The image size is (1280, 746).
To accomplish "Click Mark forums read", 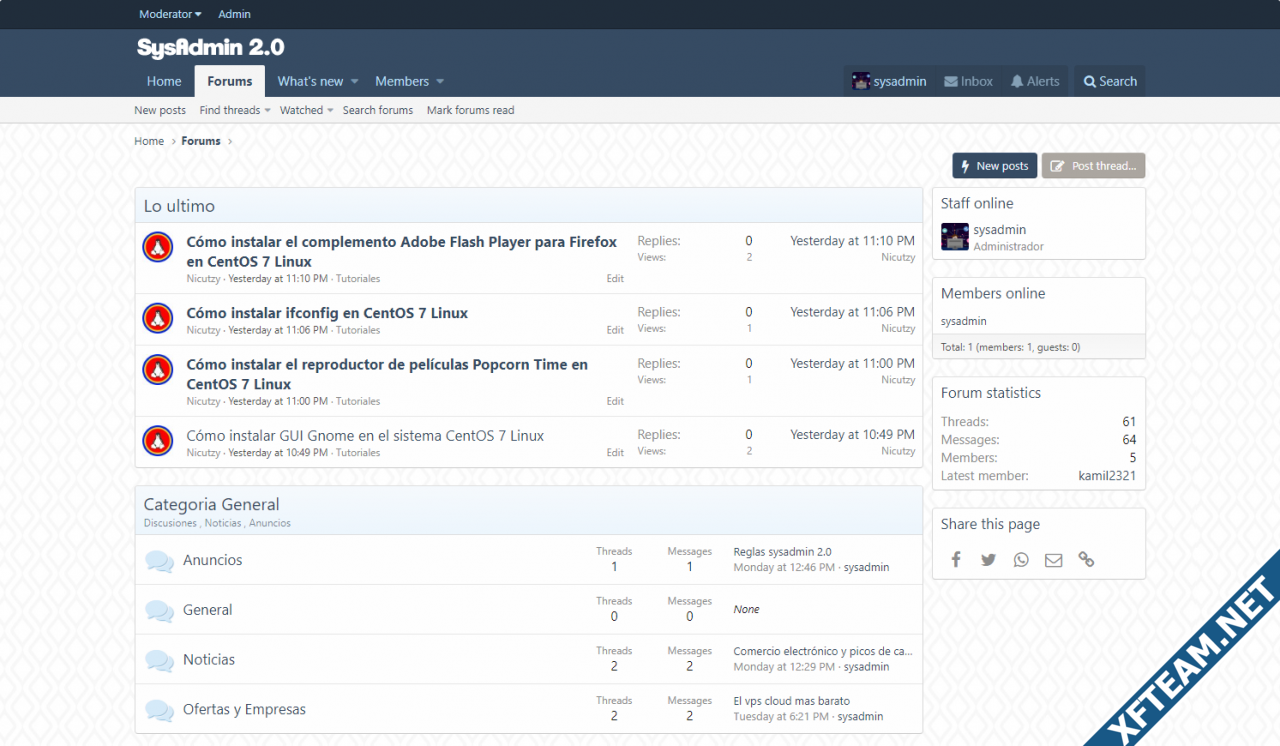I will (471, 110).
